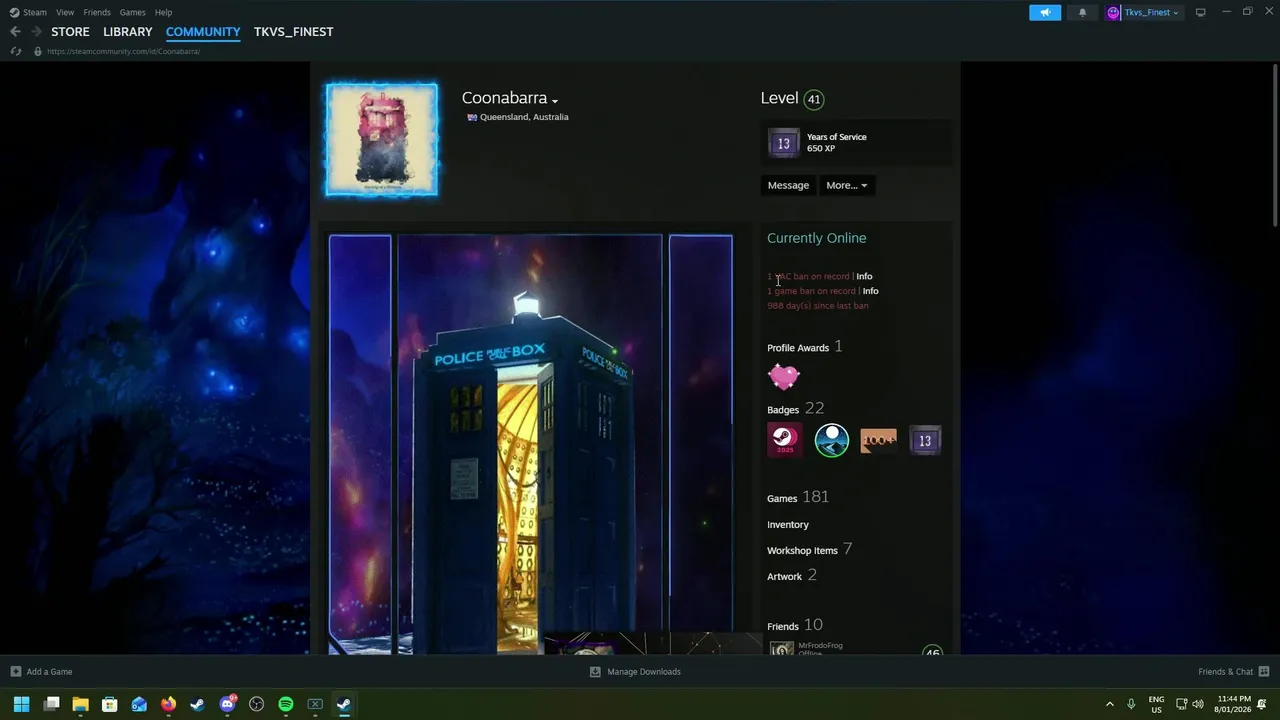This screenshot has width=1280, height=720.
Task: Open the Friends menu
Action: click(x=97, y=12)
